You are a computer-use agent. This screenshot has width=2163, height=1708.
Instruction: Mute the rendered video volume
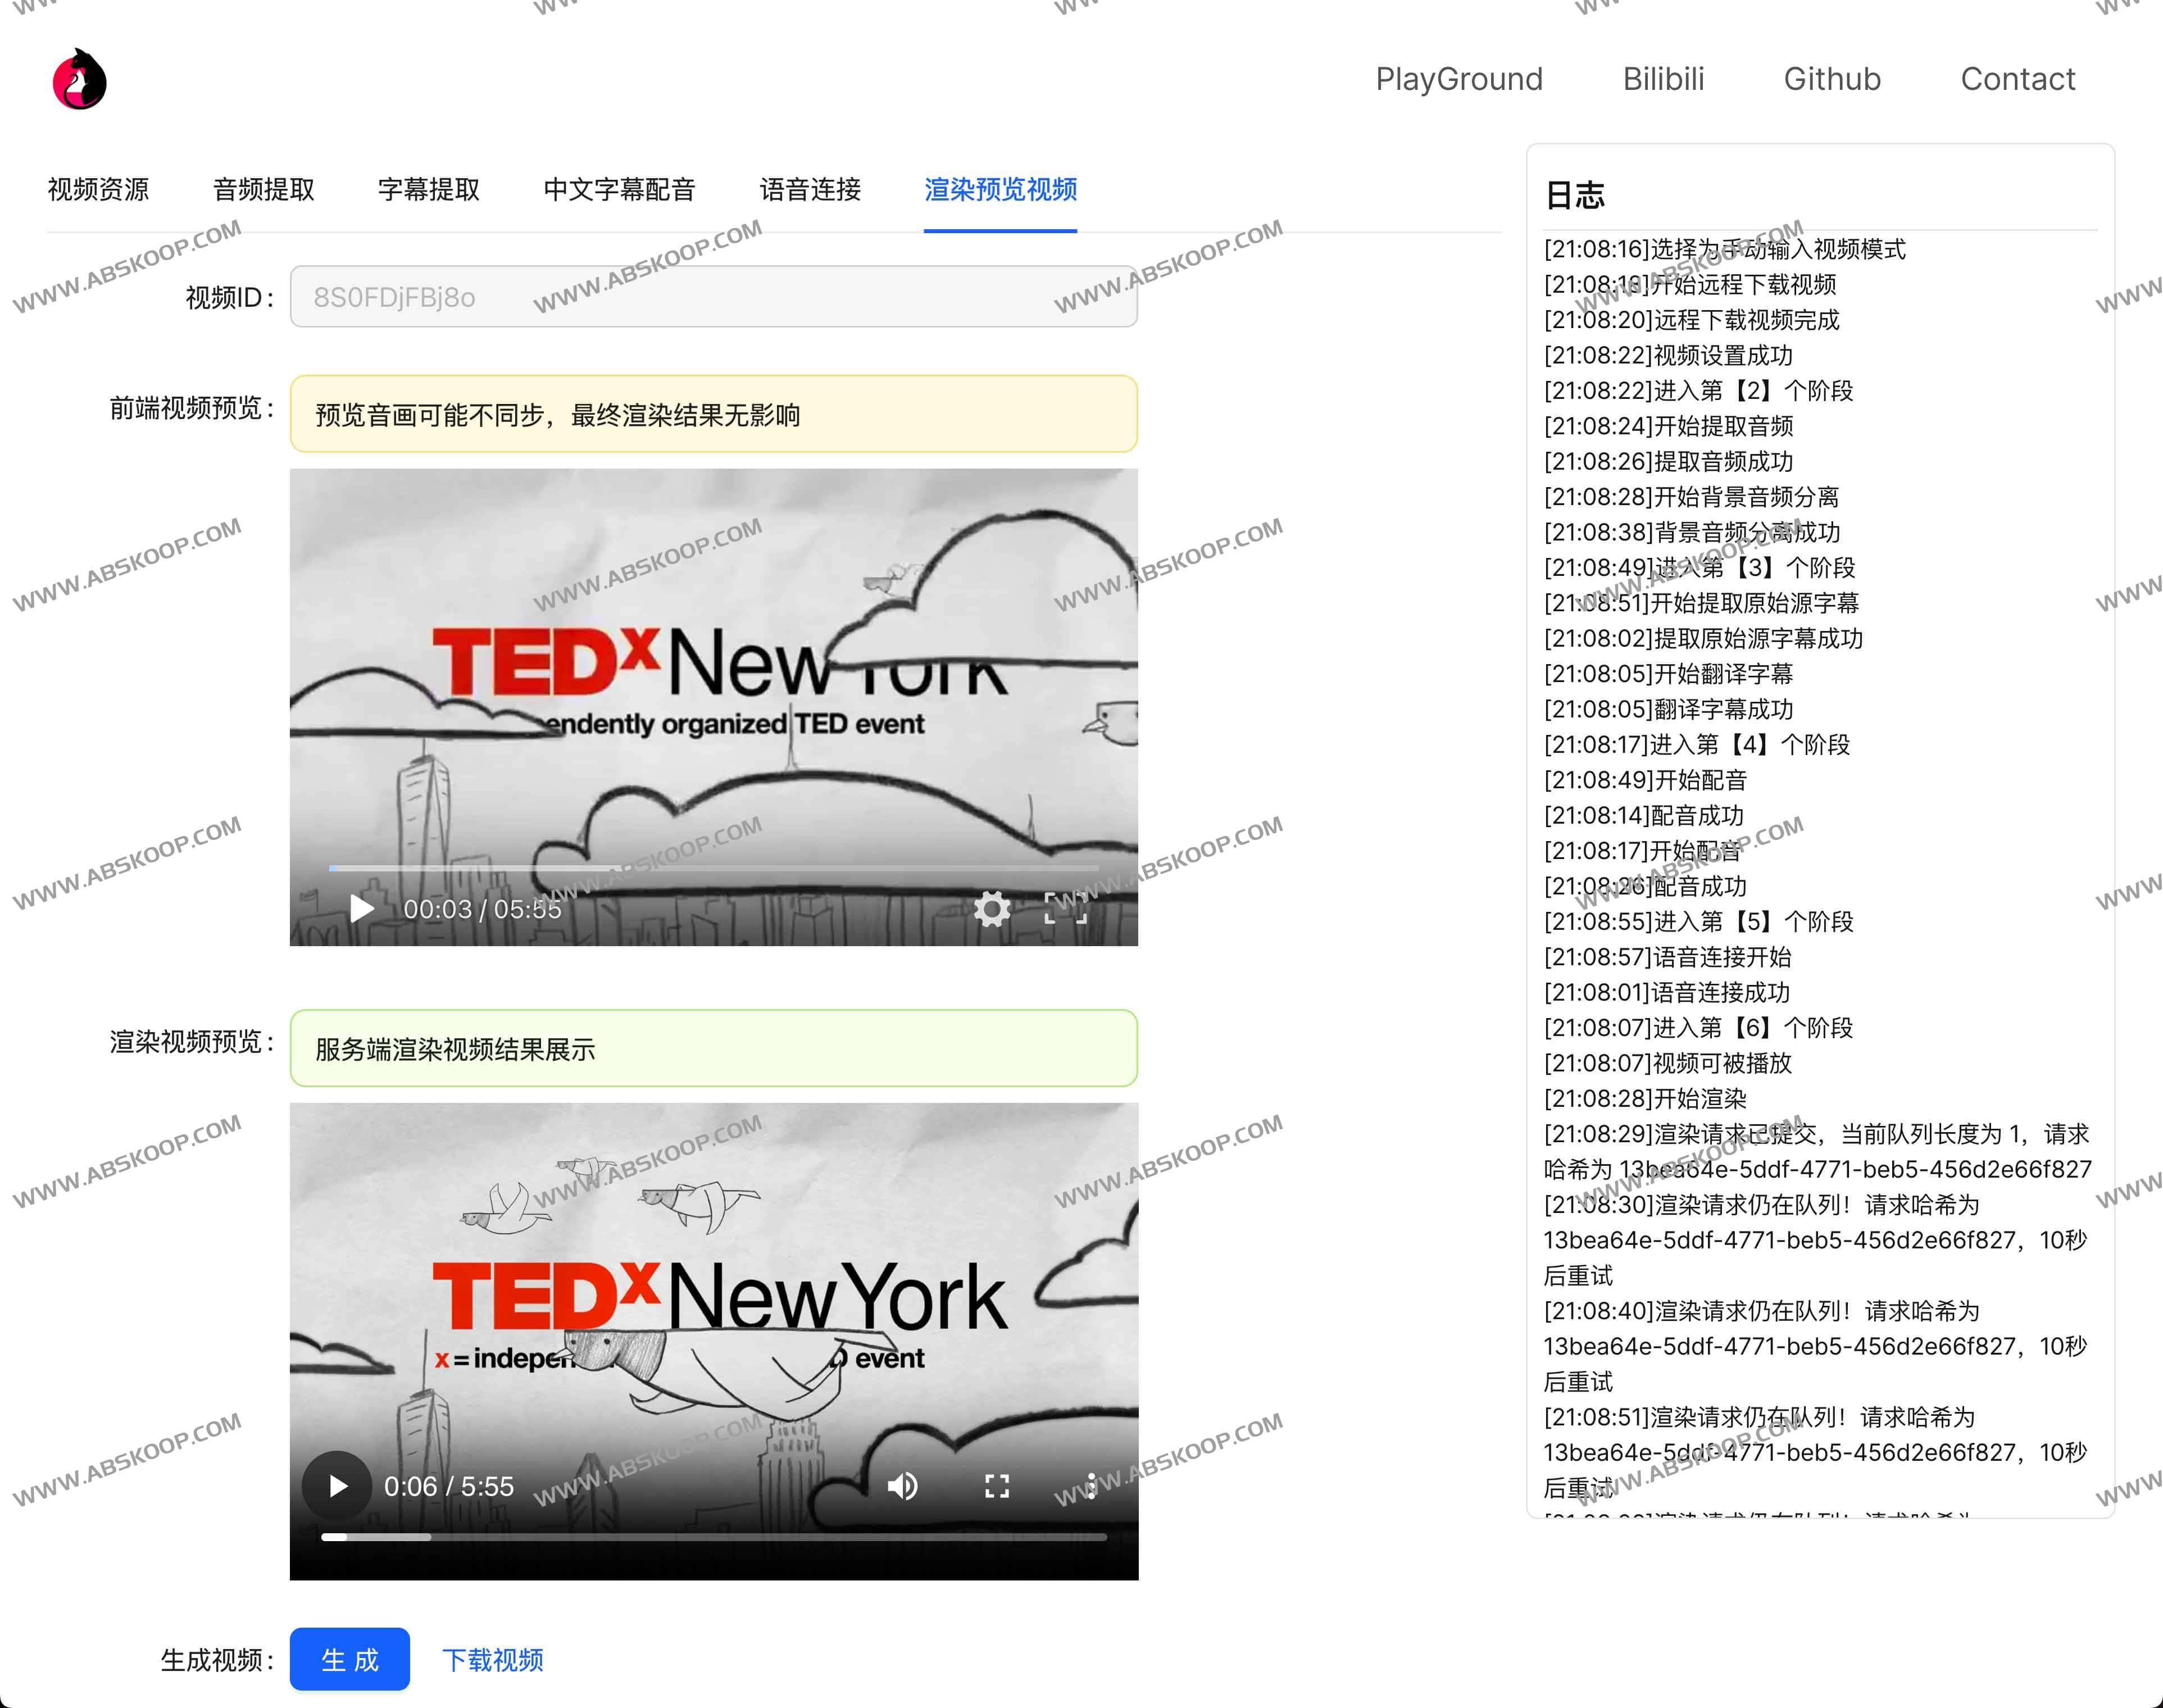point(903,1487)
